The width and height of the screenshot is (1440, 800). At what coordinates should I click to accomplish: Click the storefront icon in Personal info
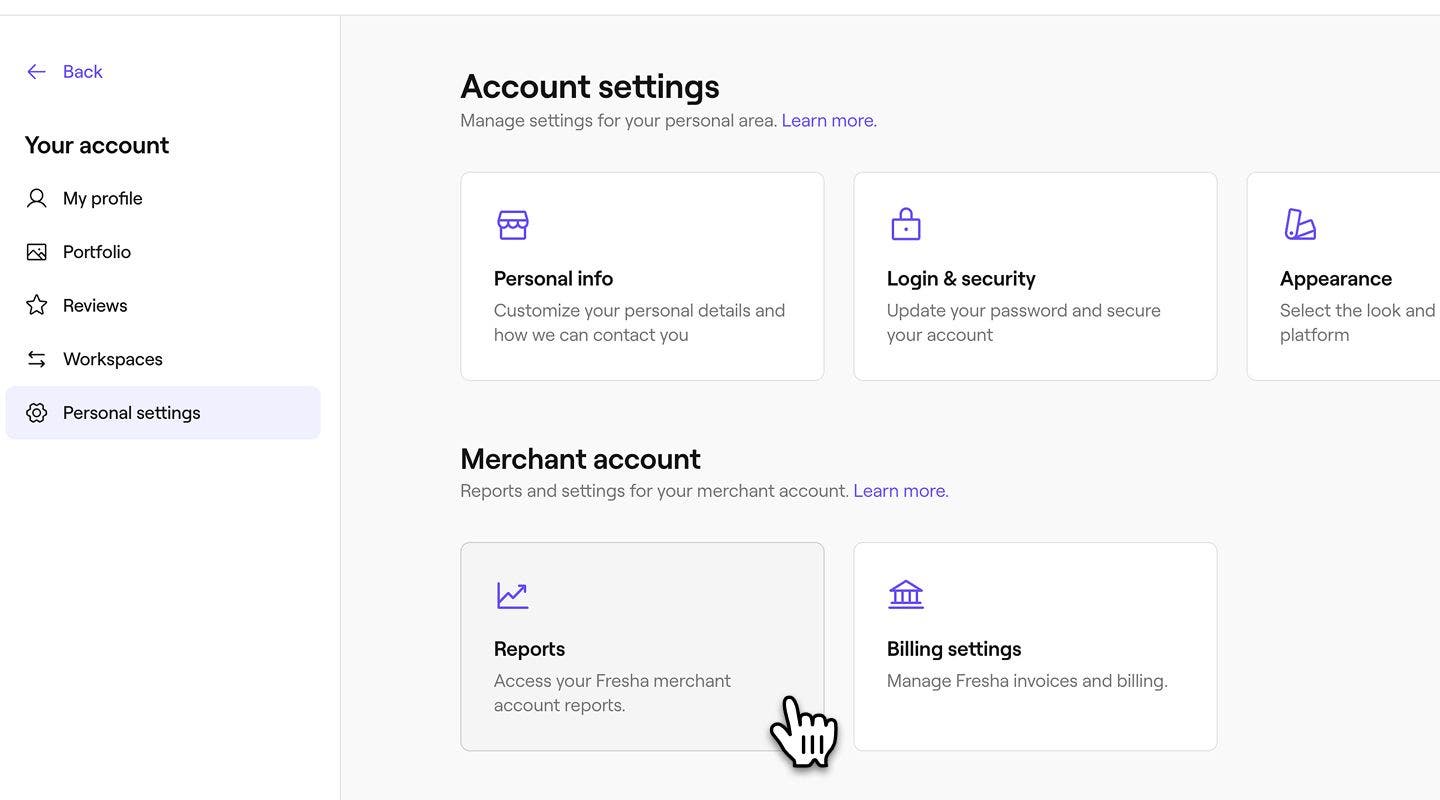tap(513, 225)
